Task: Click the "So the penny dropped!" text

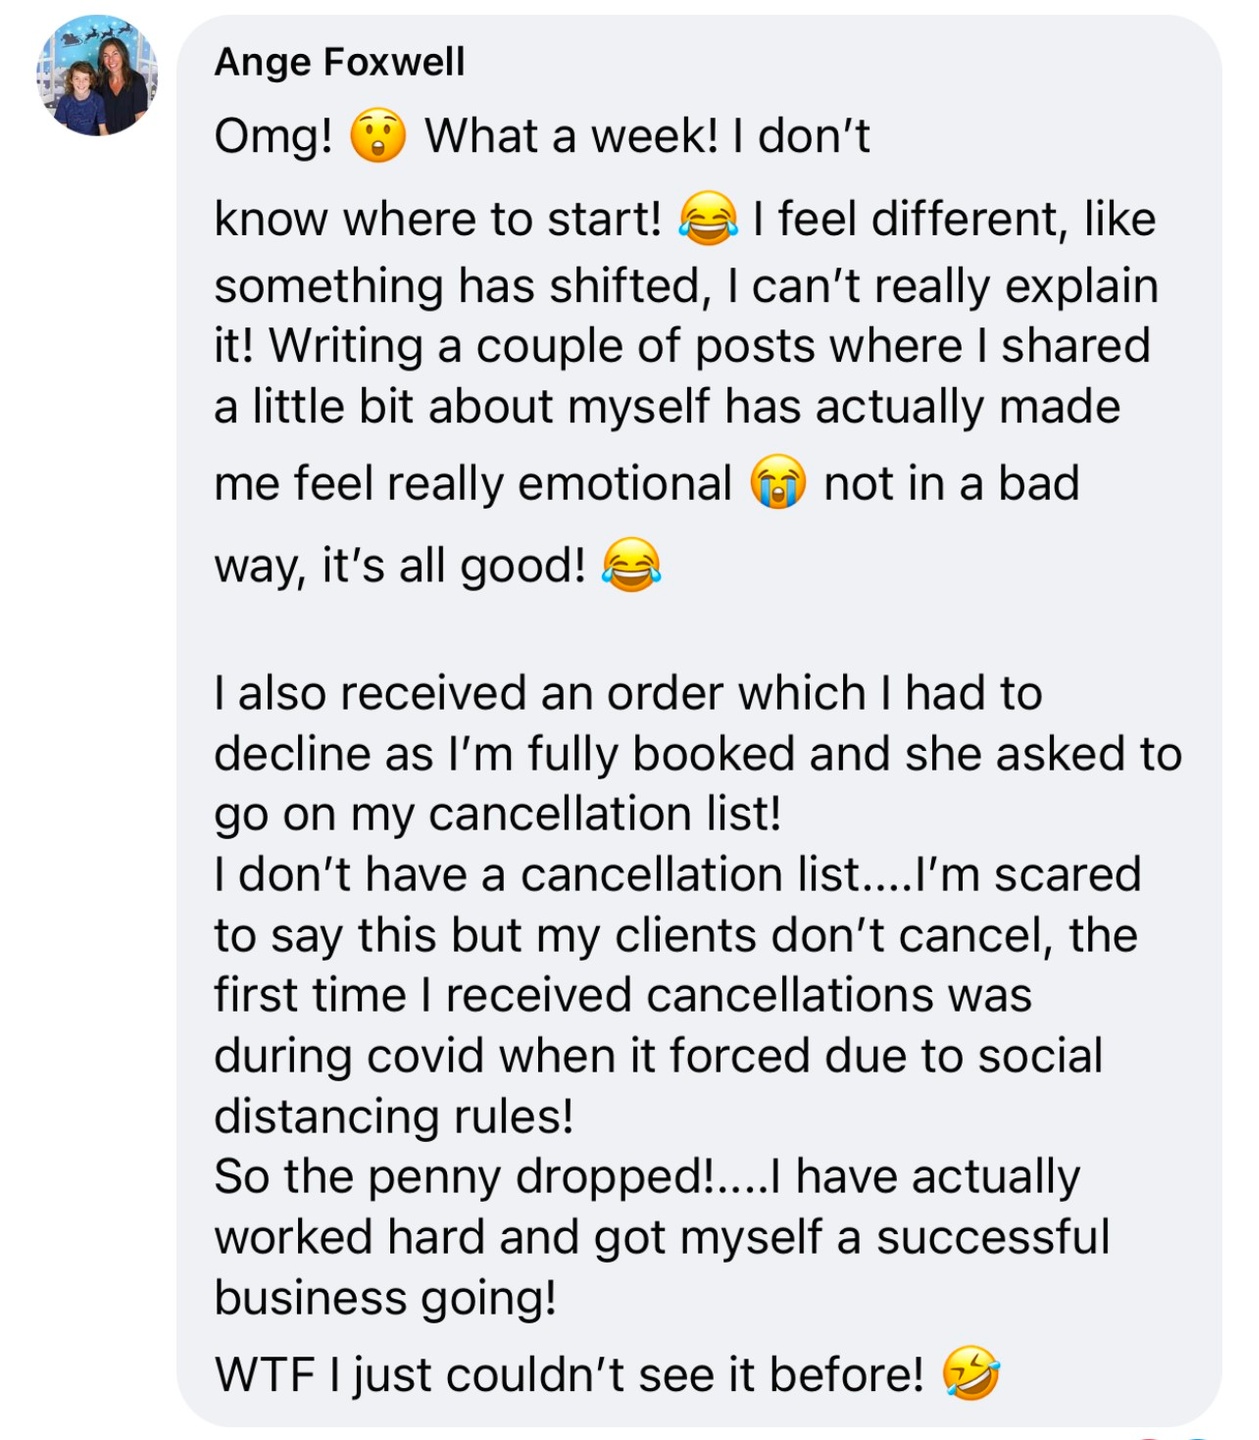Action: pos(466,1177)
